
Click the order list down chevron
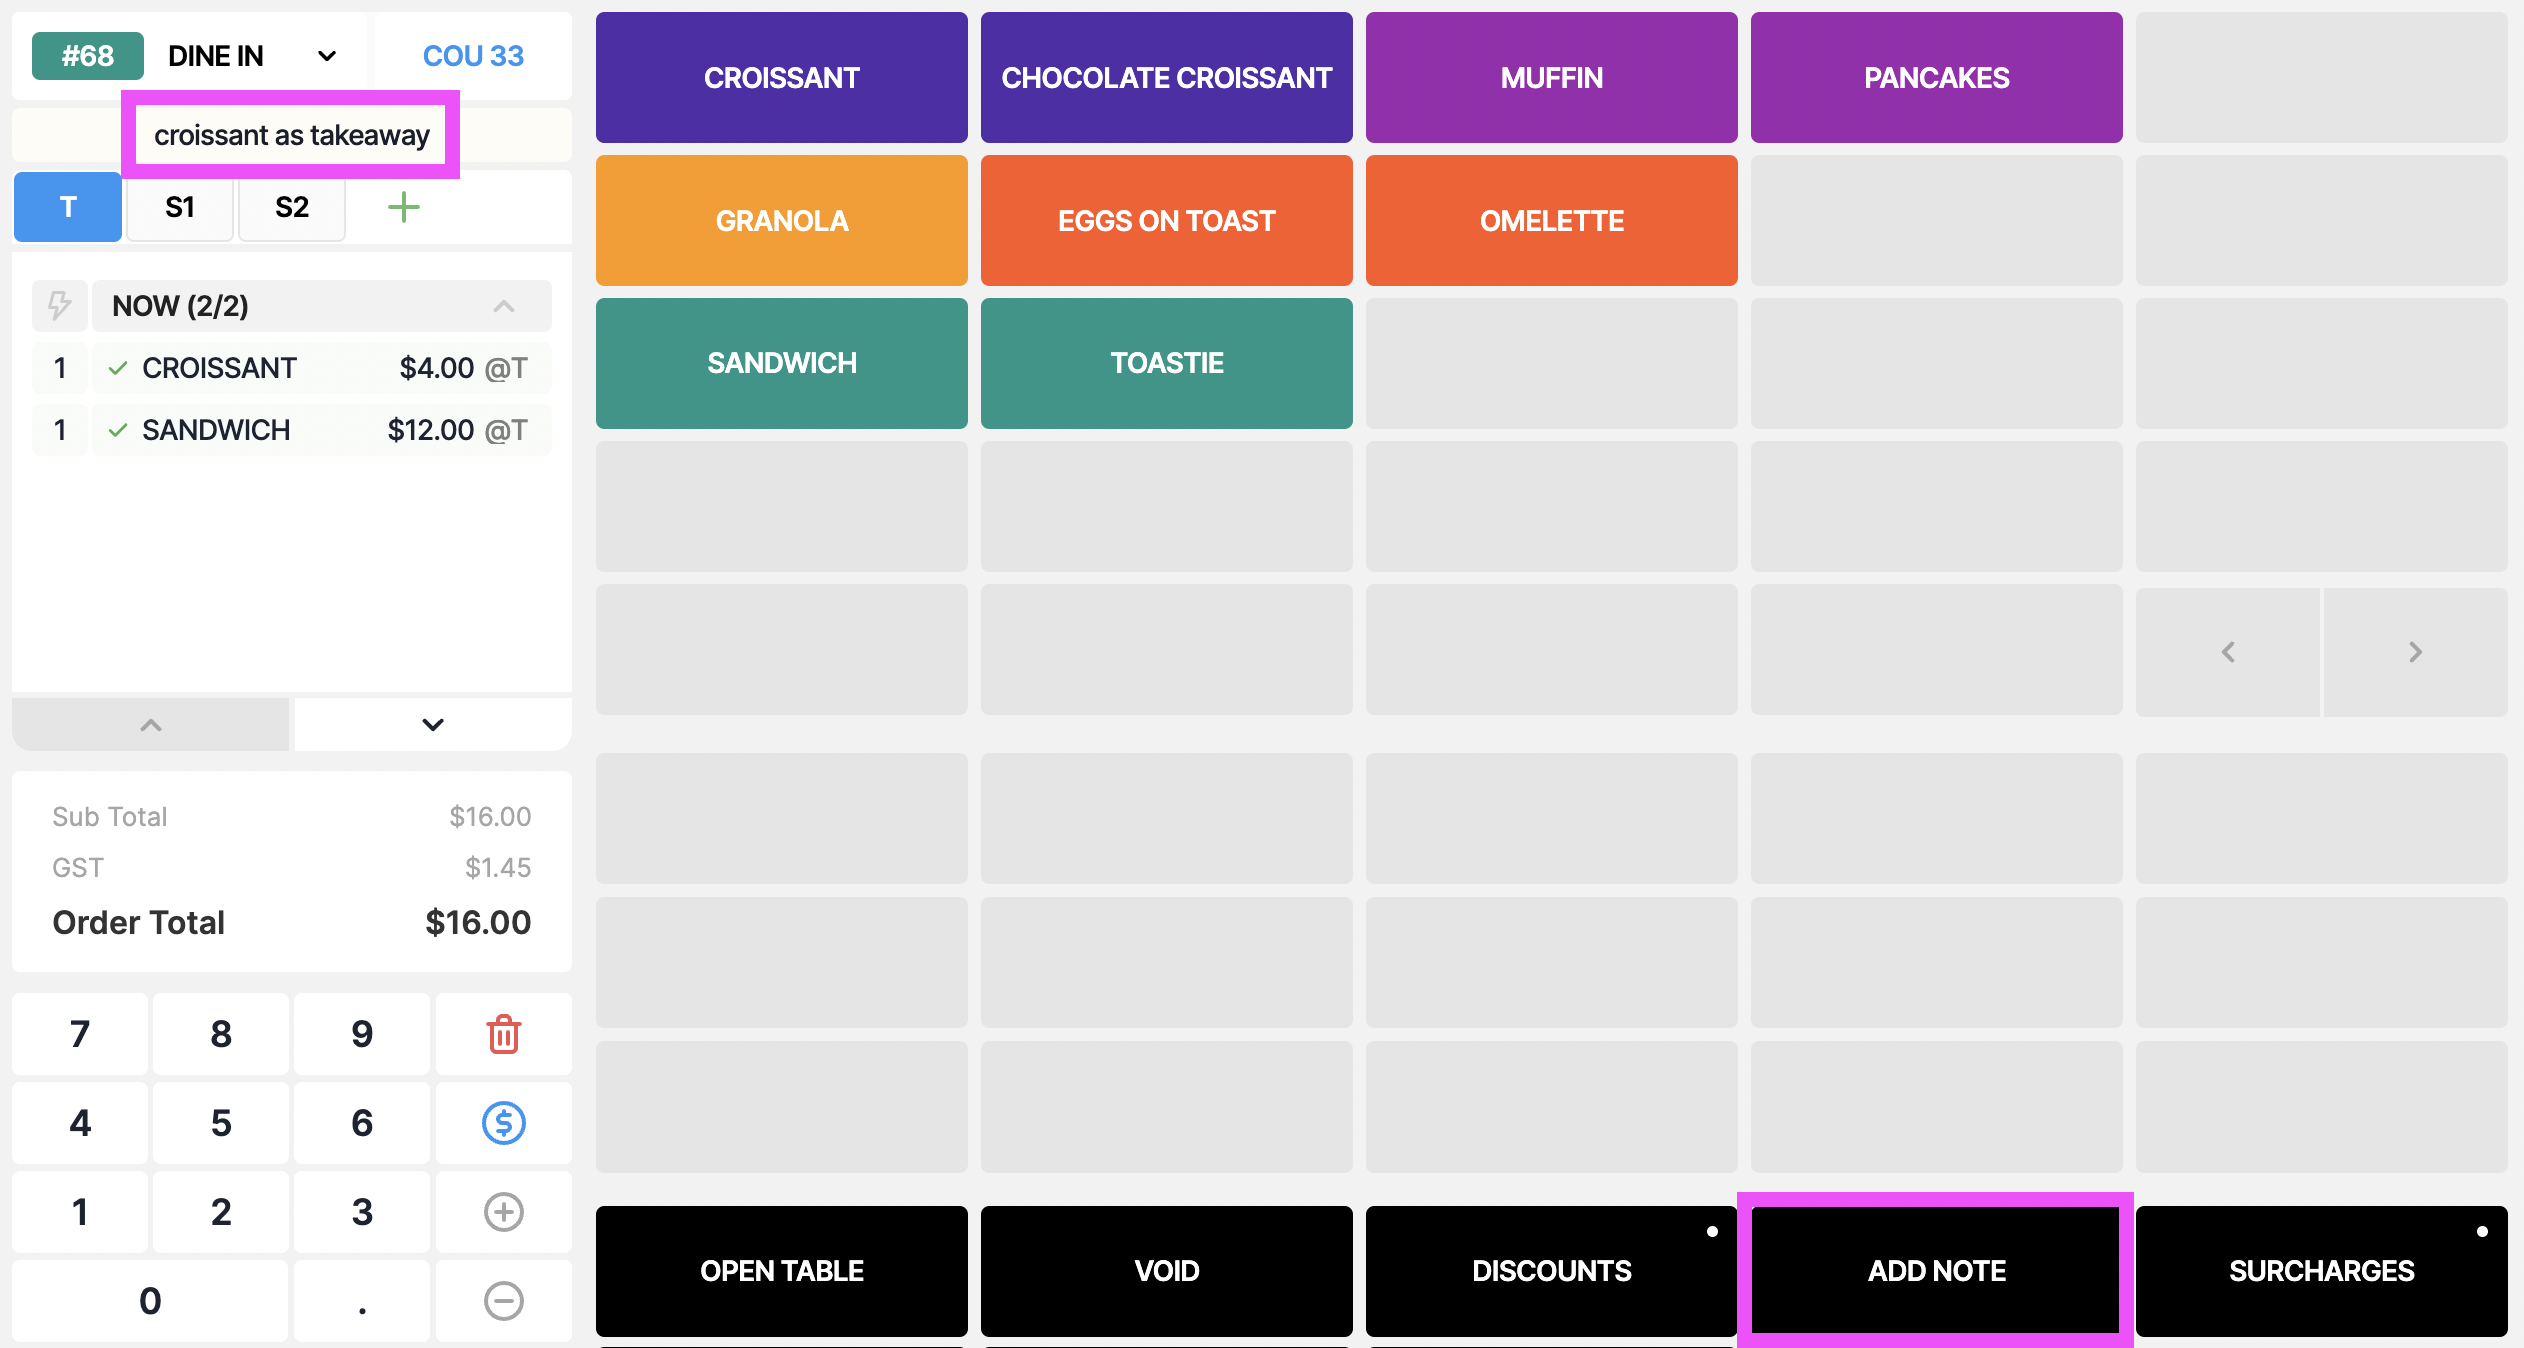pos(432,724)
